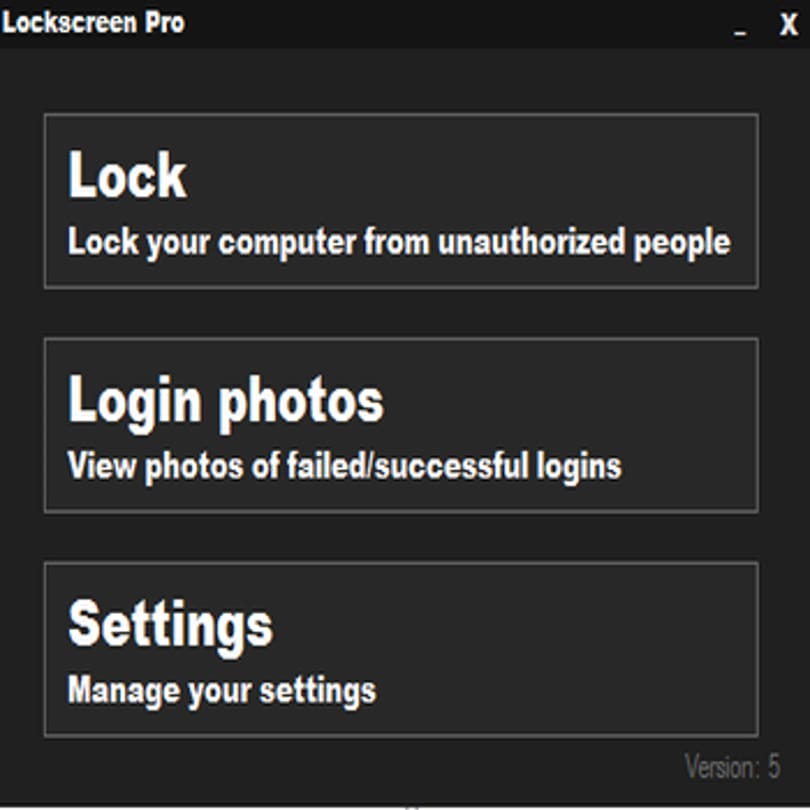The image size is (810, 810).
Task: Manage settings via the bottom tile
Action: click(x=401, y=649)
